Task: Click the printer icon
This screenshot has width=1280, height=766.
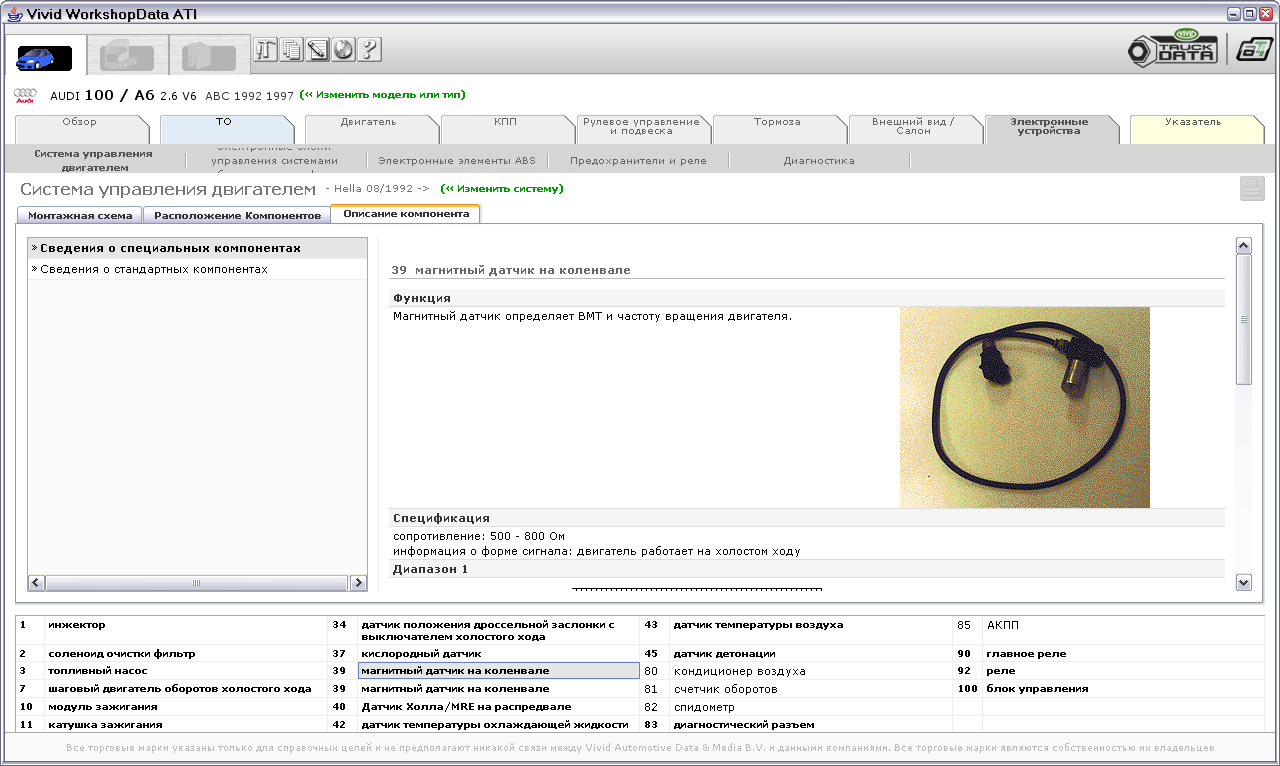Action: click(1252, 189)
